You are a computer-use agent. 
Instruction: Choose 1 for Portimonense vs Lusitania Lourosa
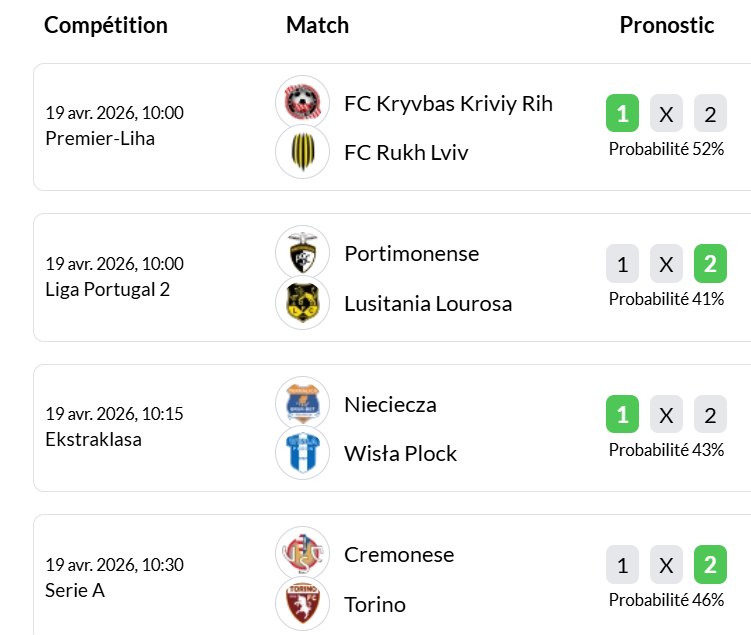pos(622,264)
